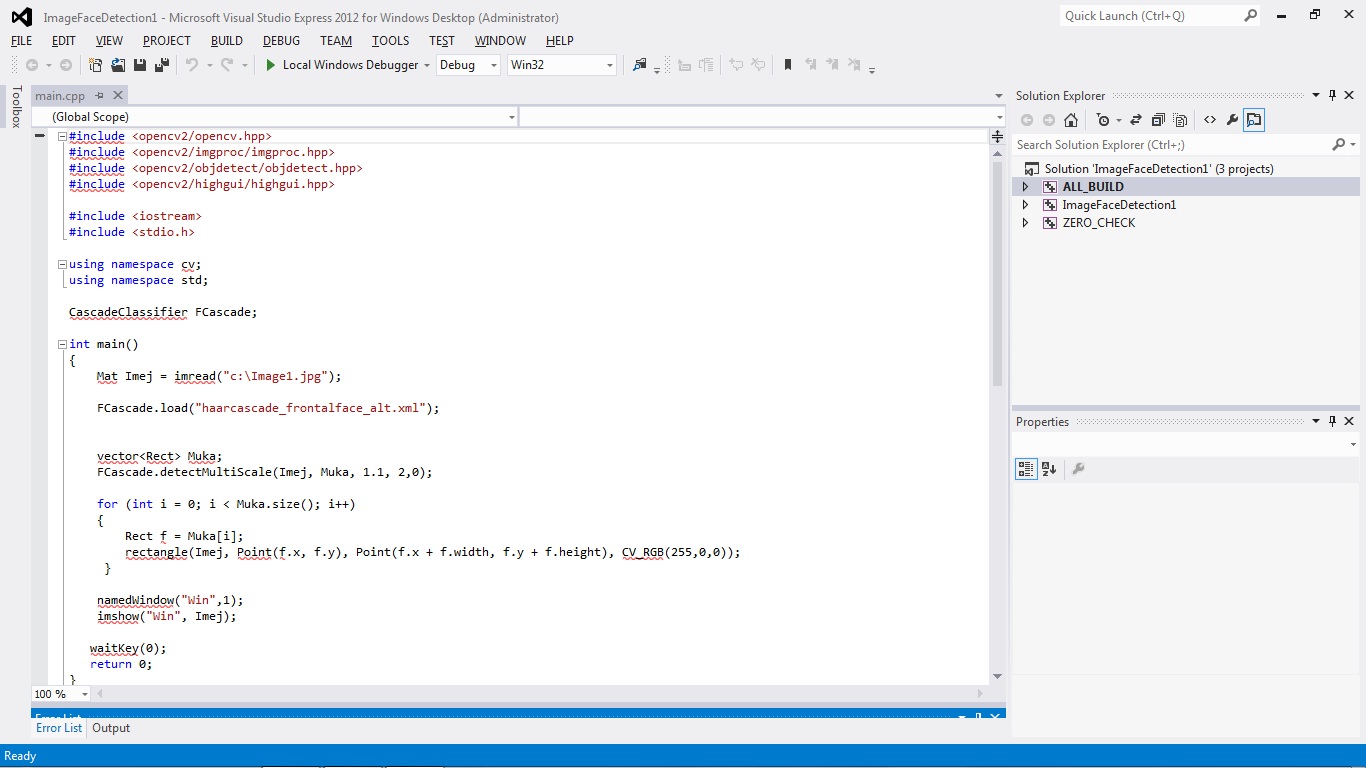
Task: Toggle Preview Selected Items in Solution Explorer
Action: click(x=1254, y=120)
